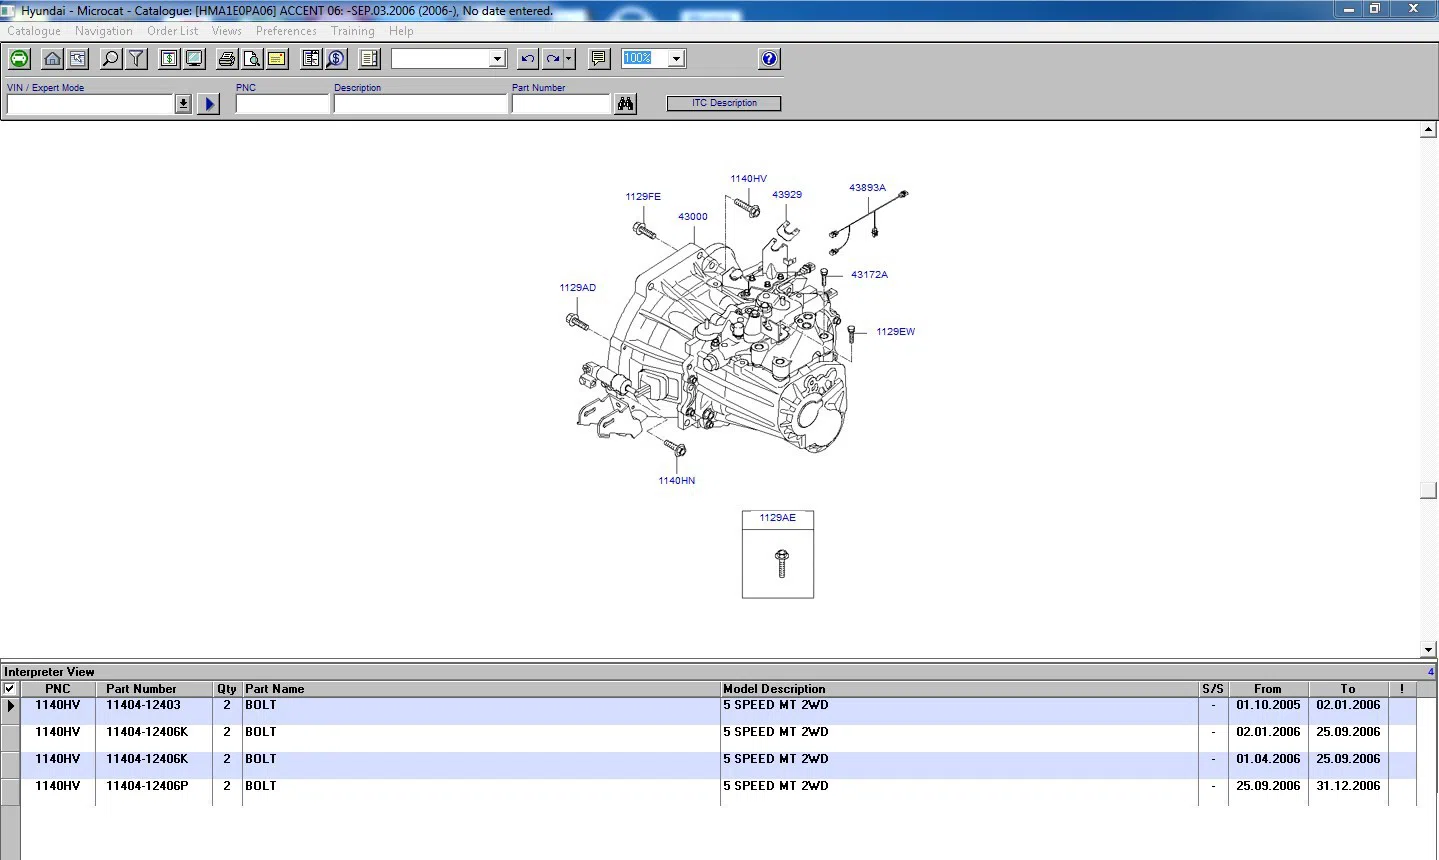Click the green vehicle selection icon
The image size is (1439, 860).
click(x=19, y=59)
